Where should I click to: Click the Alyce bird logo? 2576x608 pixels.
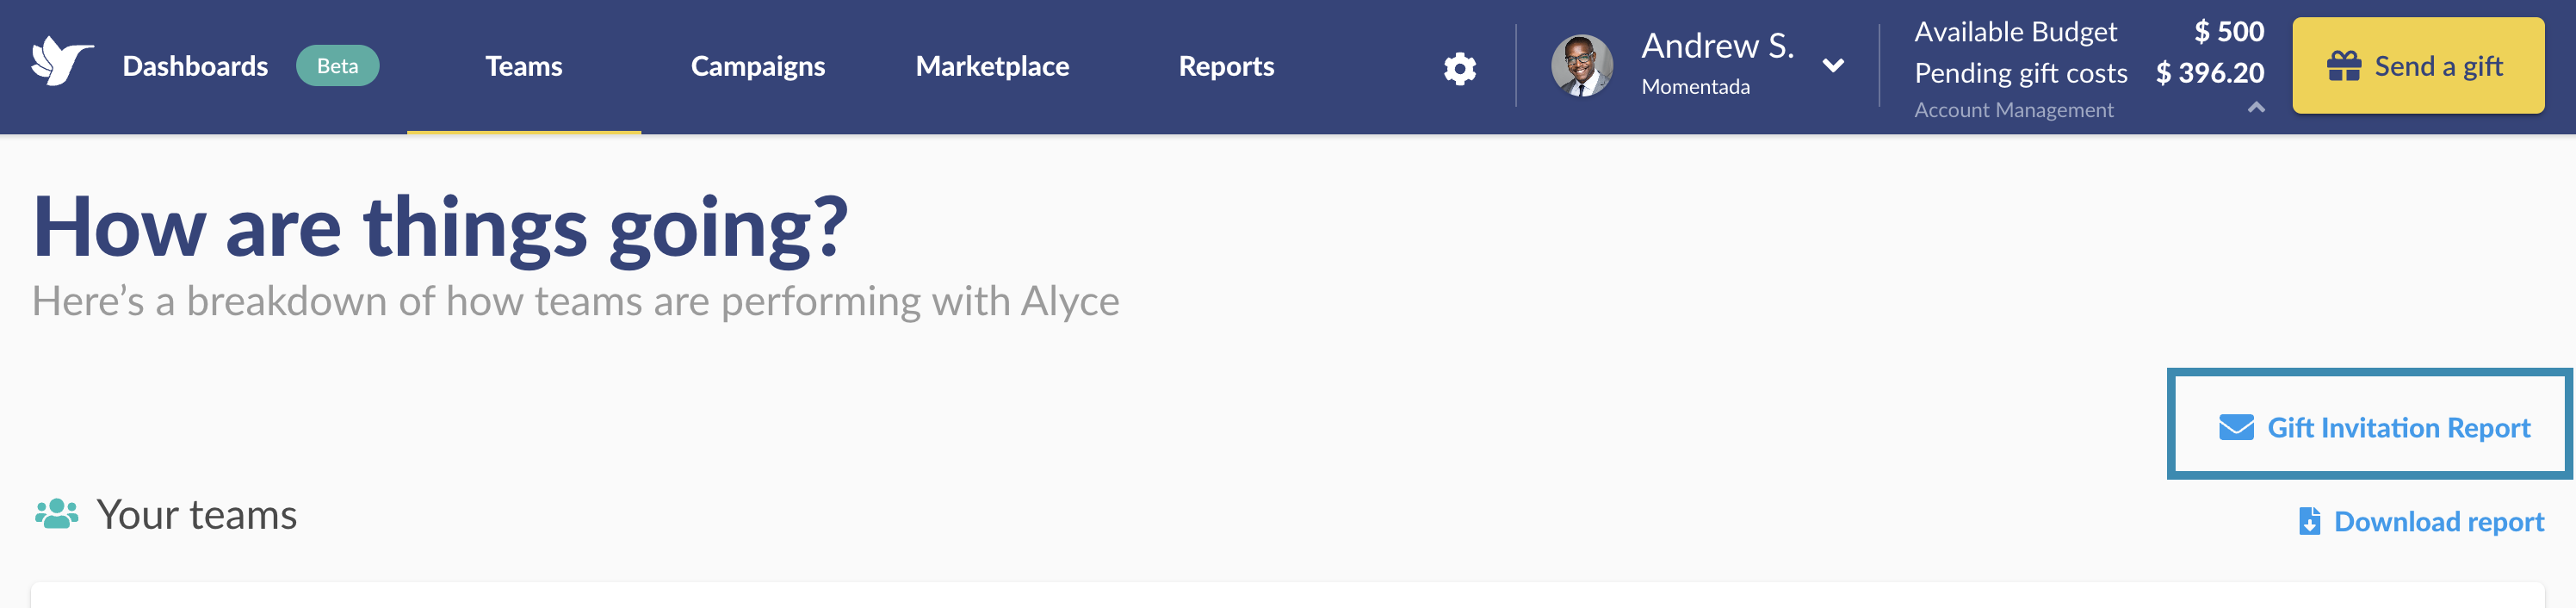[x=62, y=62]
